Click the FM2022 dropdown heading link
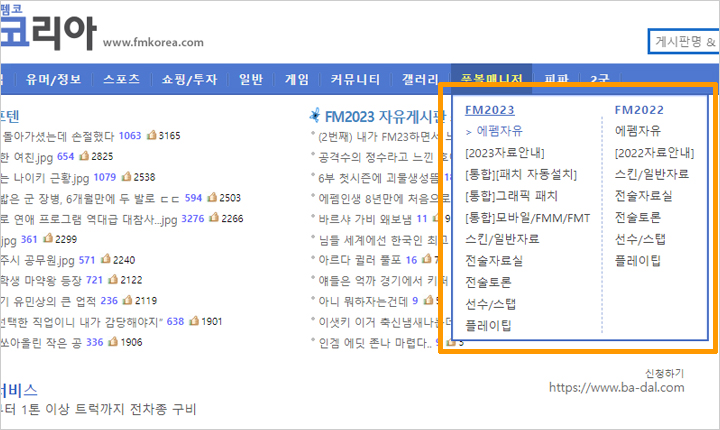Viewport: 720px width, 430px height. point(639,110)
